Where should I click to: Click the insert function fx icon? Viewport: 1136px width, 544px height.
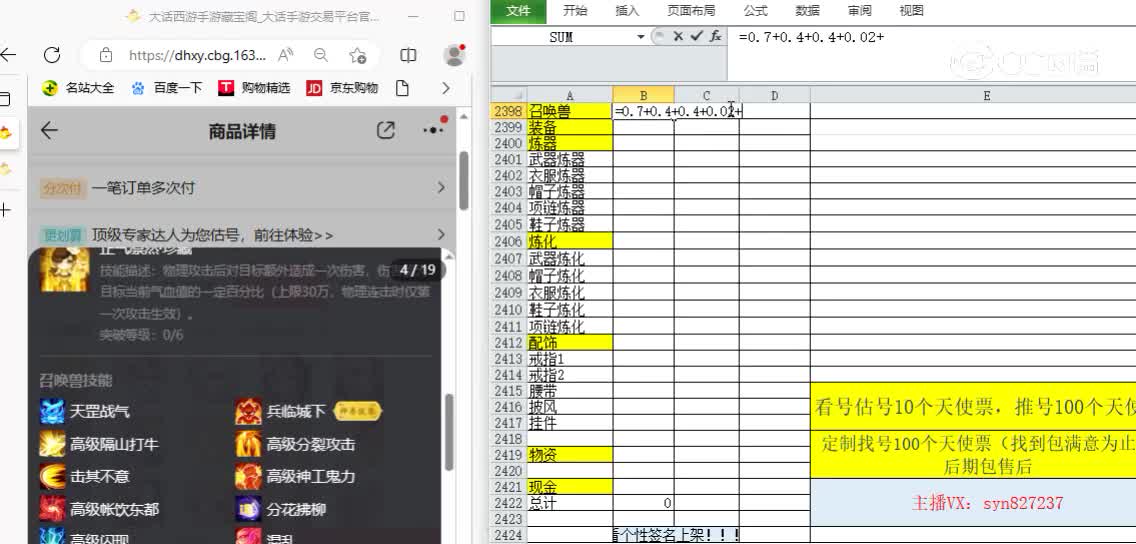point(715,35)
